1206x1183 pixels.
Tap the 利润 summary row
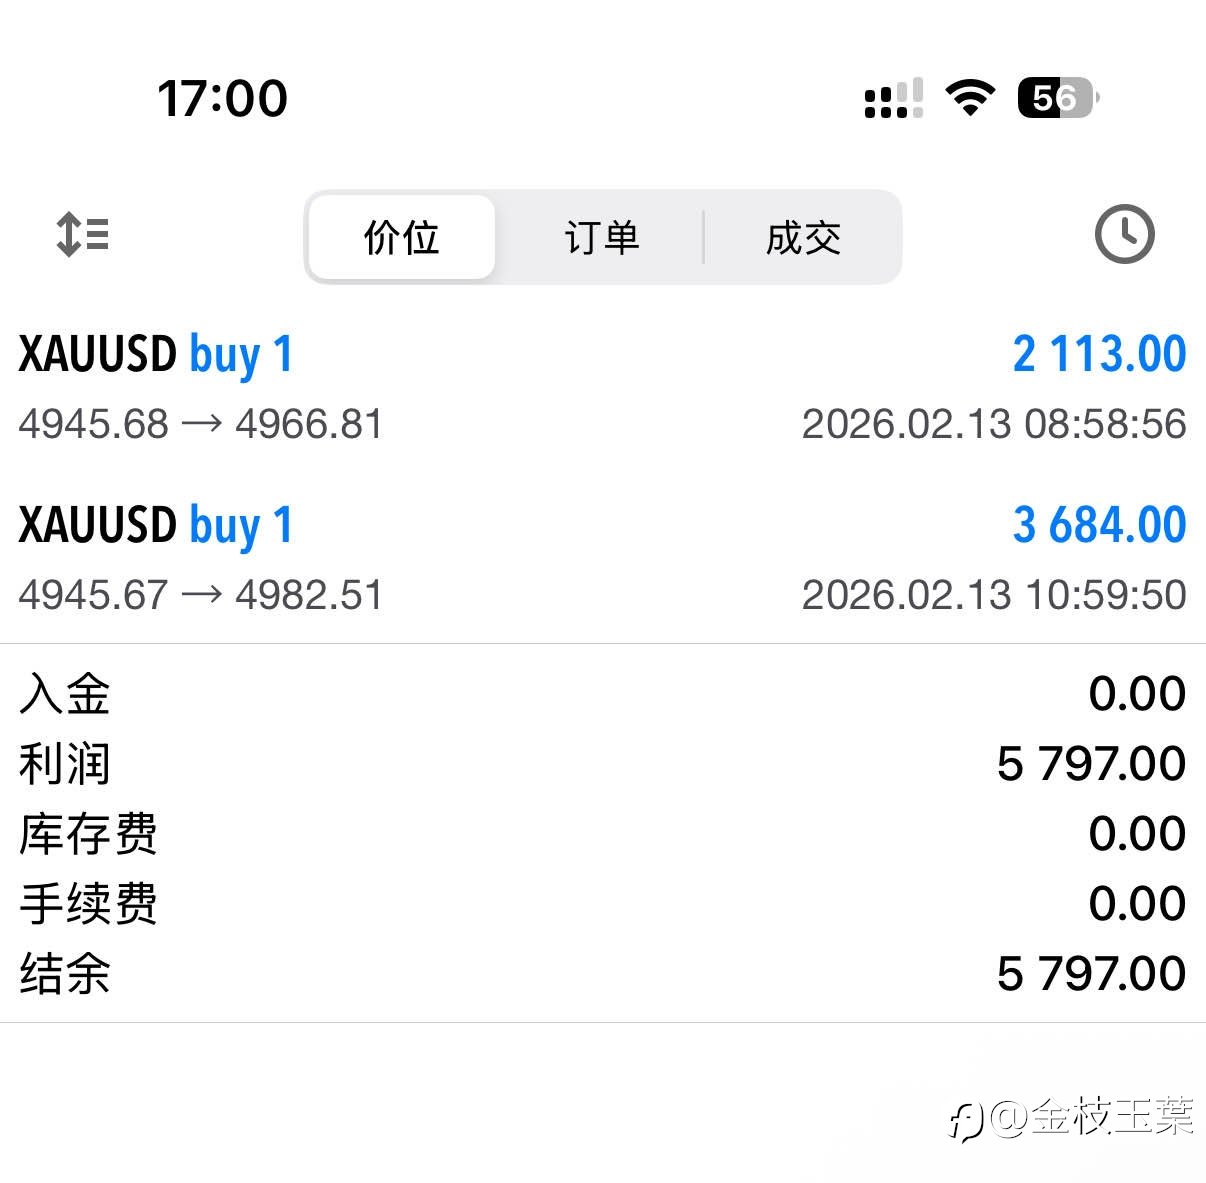602,764
